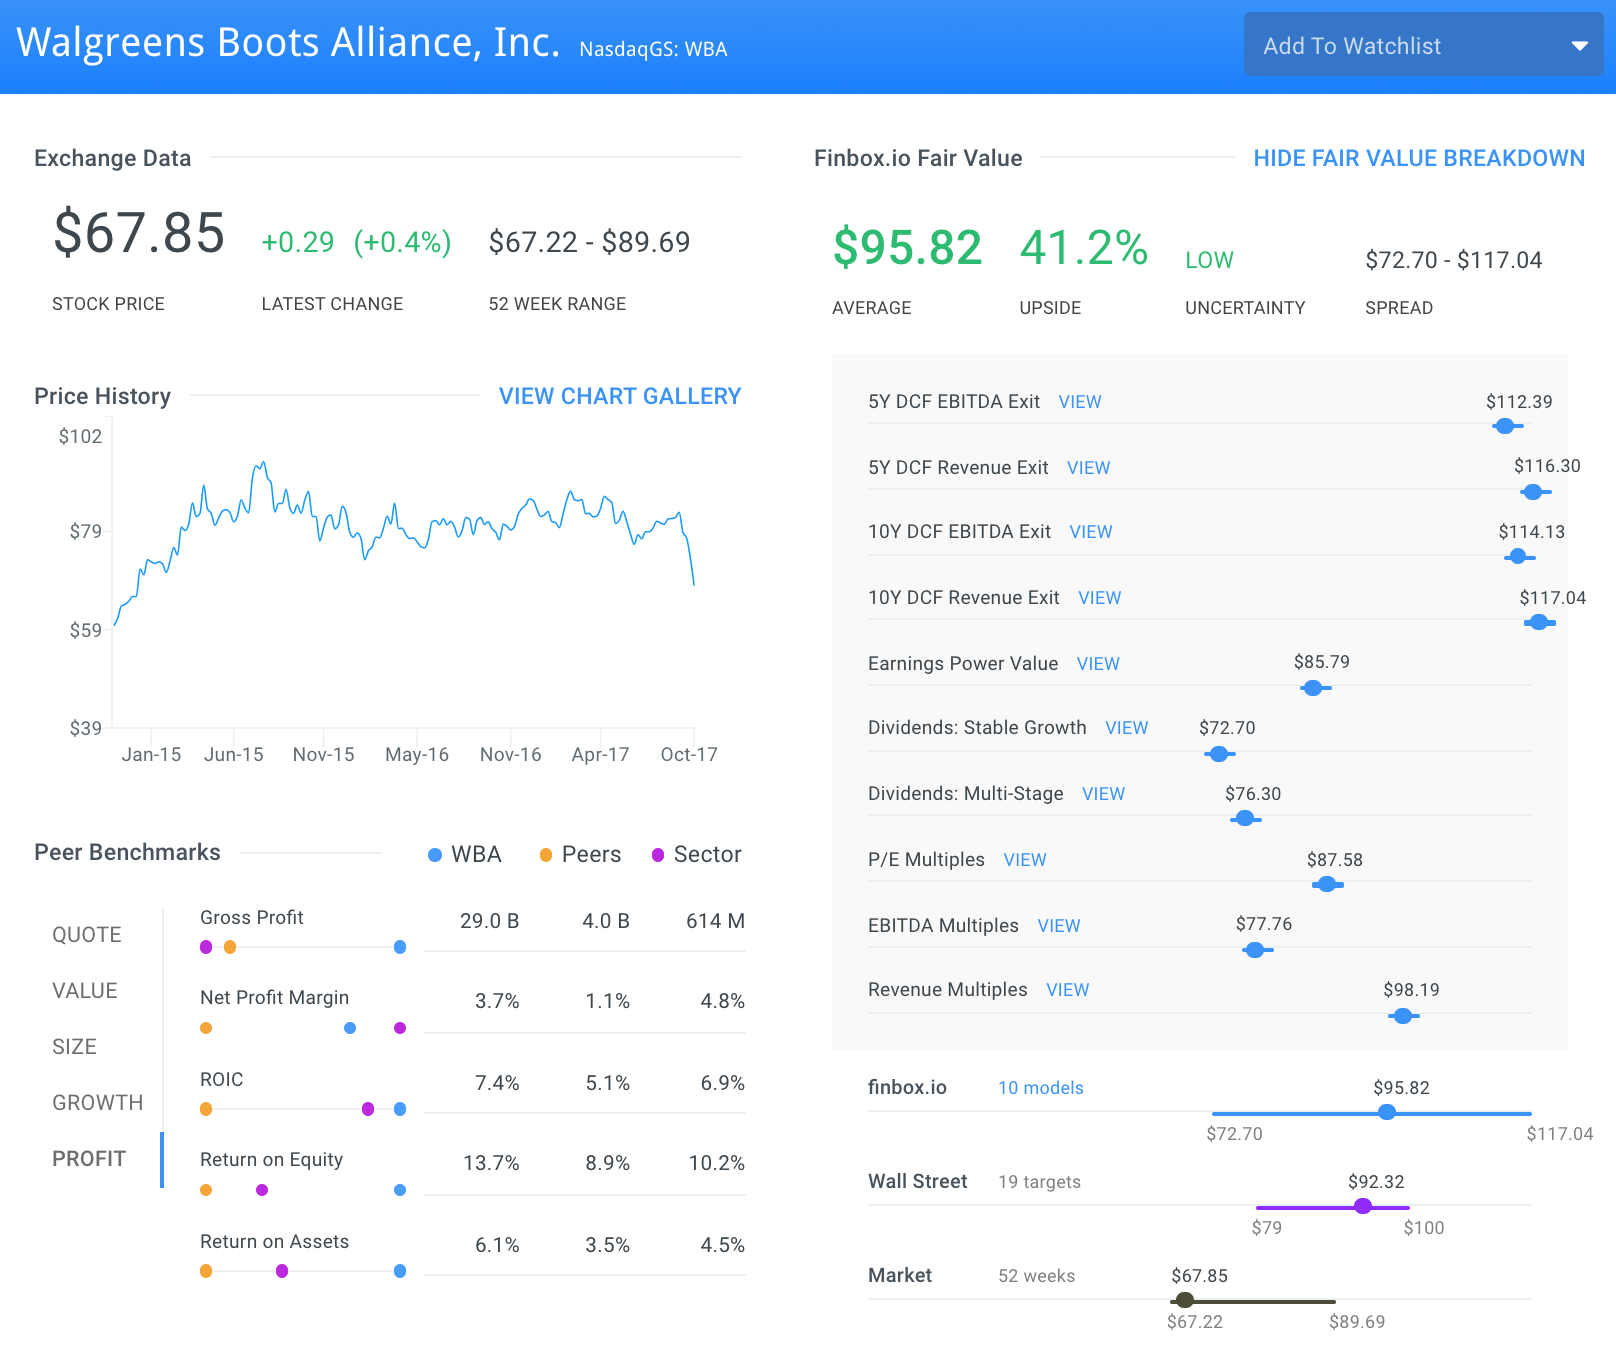View the Revenue Multiples model

(1067, 990)
